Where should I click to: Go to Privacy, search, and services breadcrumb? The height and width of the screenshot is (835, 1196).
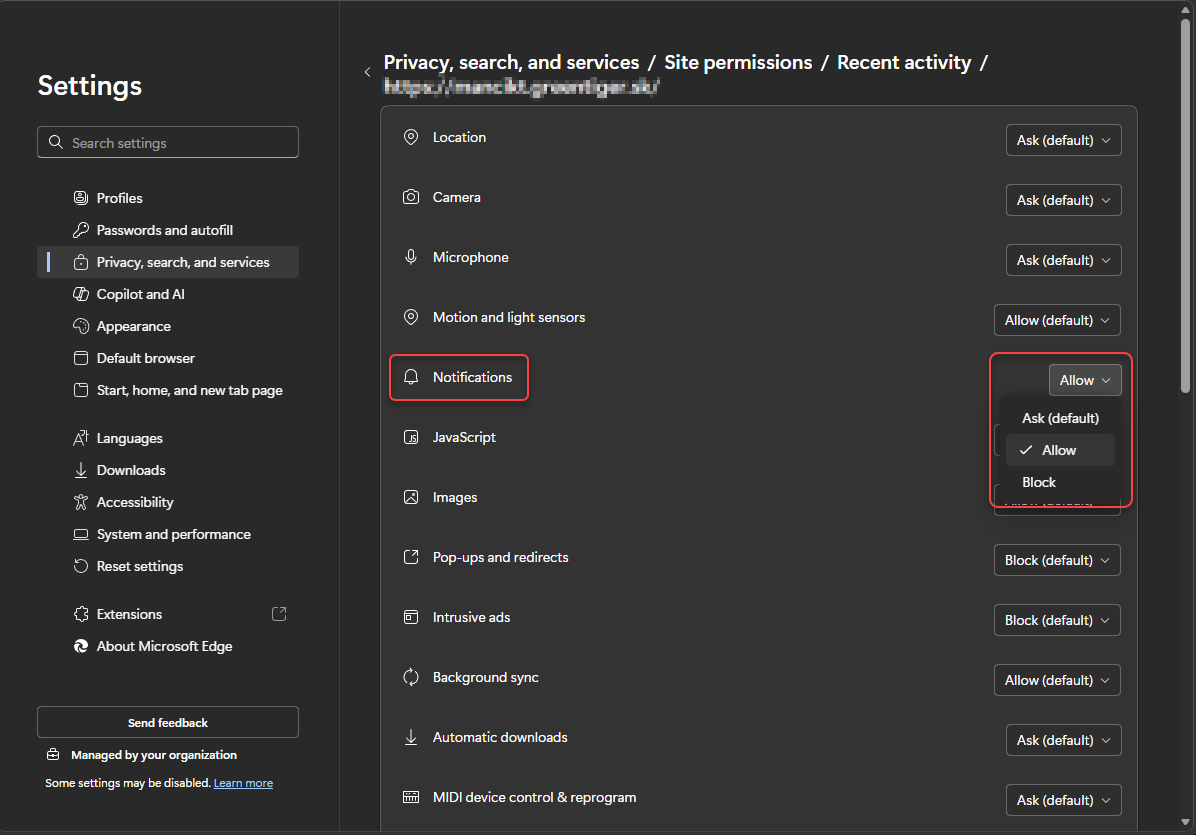[511, 63]
